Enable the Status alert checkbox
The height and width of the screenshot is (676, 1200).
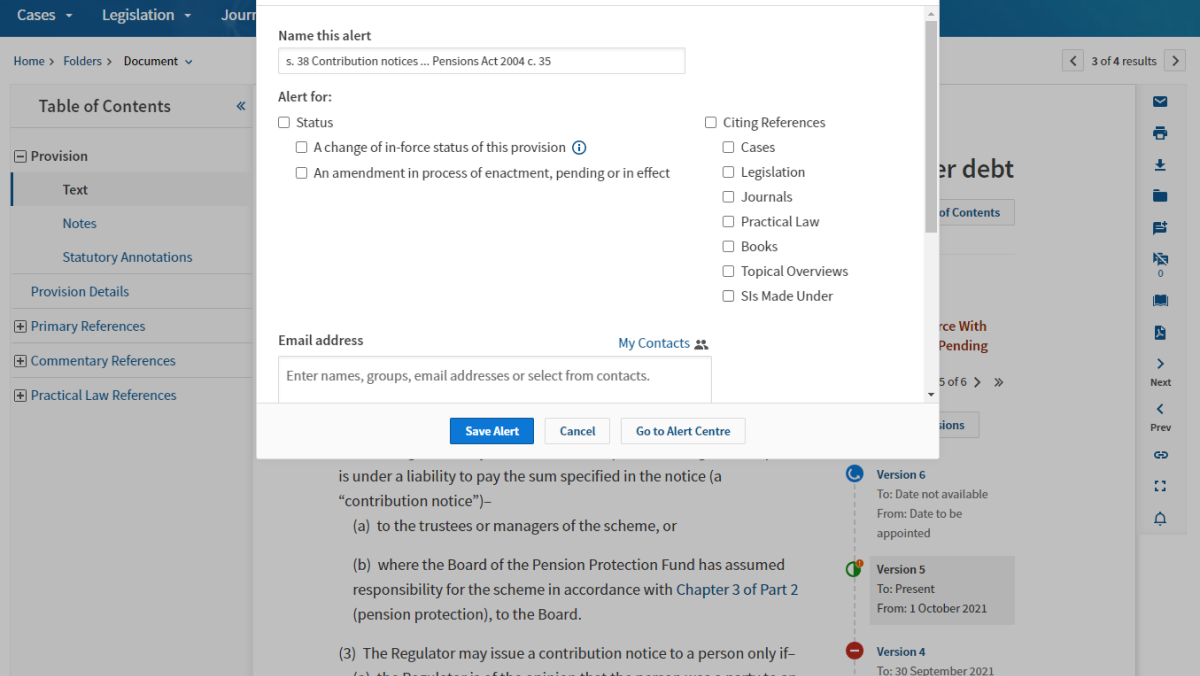coord(283,121)
